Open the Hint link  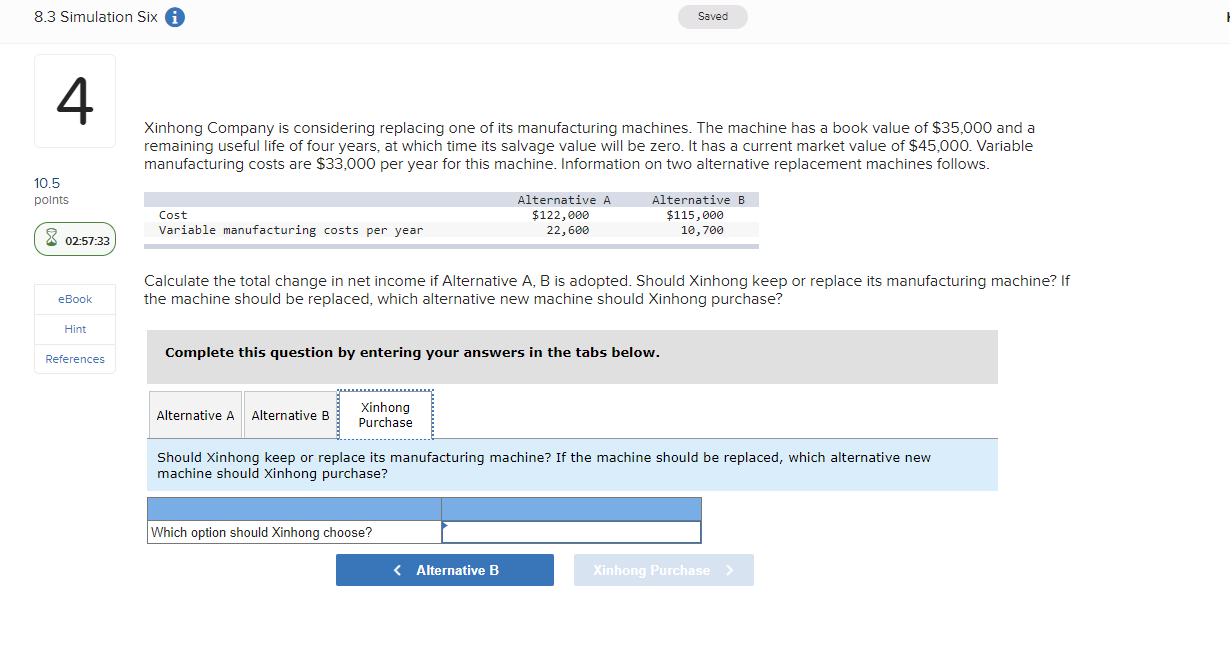[75, 329]
